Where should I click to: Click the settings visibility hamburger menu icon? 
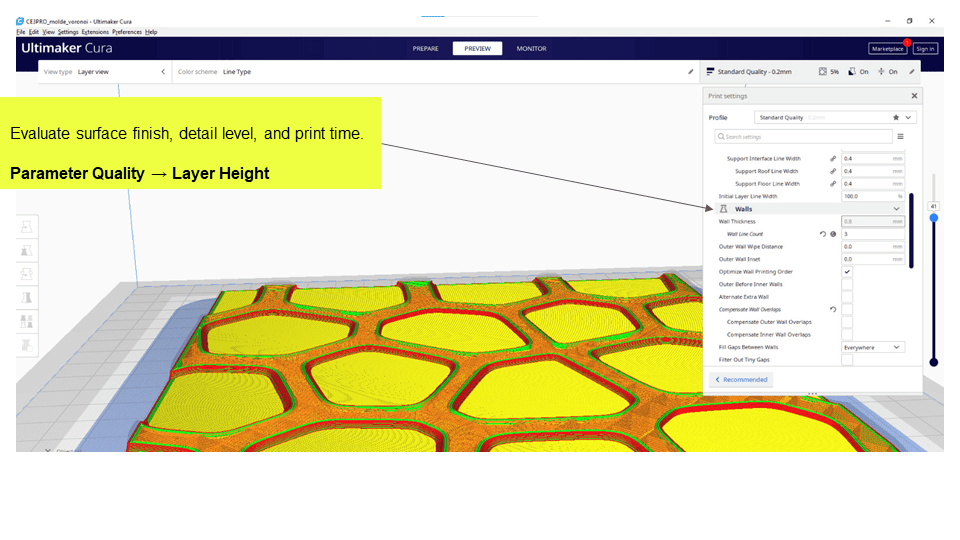(x=900, y=136)
